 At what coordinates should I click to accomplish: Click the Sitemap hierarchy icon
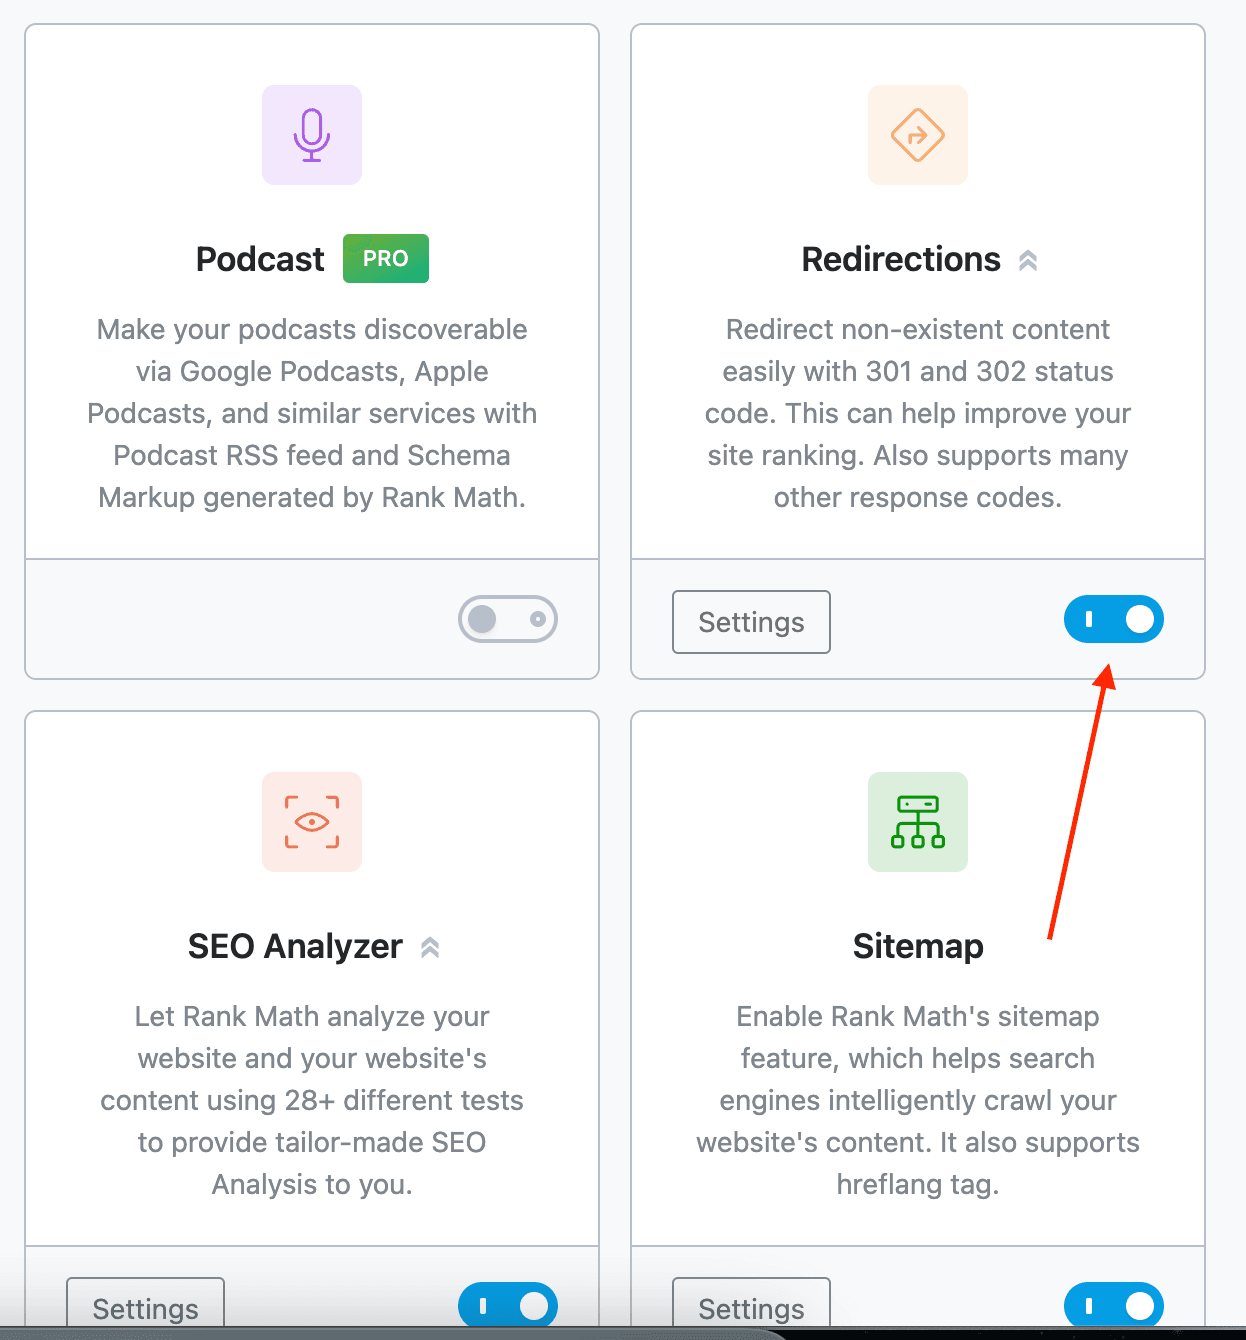coord(917,822)
